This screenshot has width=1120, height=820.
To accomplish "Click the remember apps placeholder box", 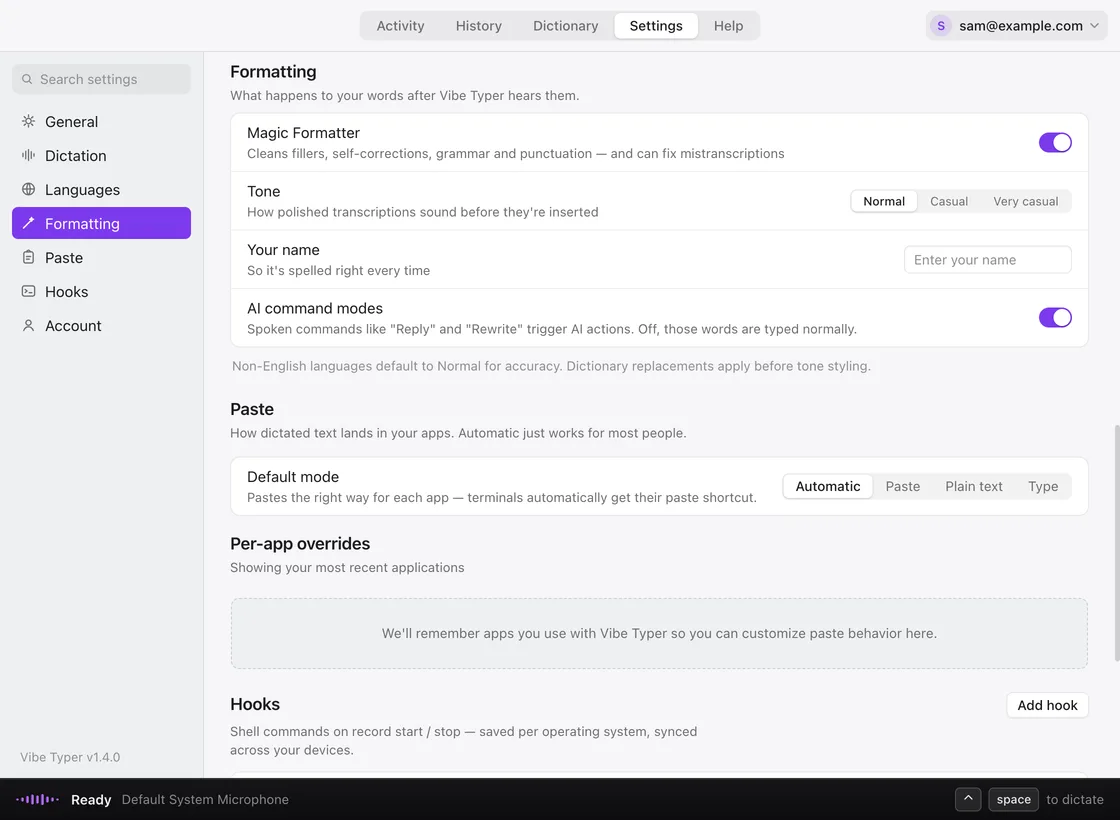I will coord(659,634).
